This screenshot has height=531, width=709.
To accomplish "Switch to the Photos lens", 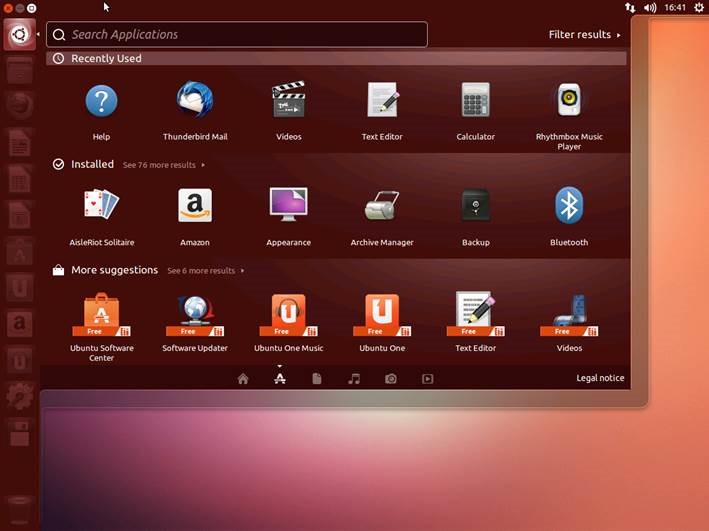I will coord(391,379).
